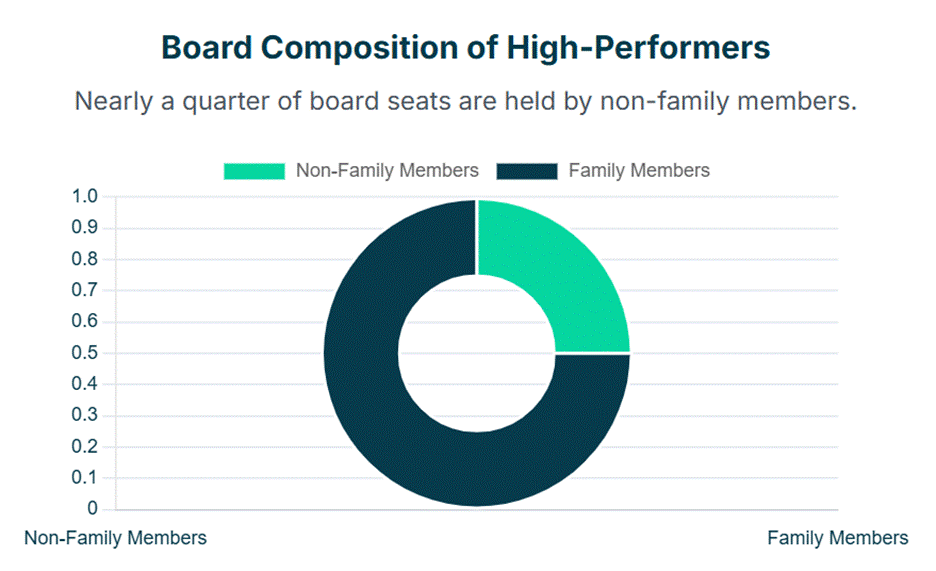
Task: Click the green Non-Family Members legend swatch
Action: 254,171
